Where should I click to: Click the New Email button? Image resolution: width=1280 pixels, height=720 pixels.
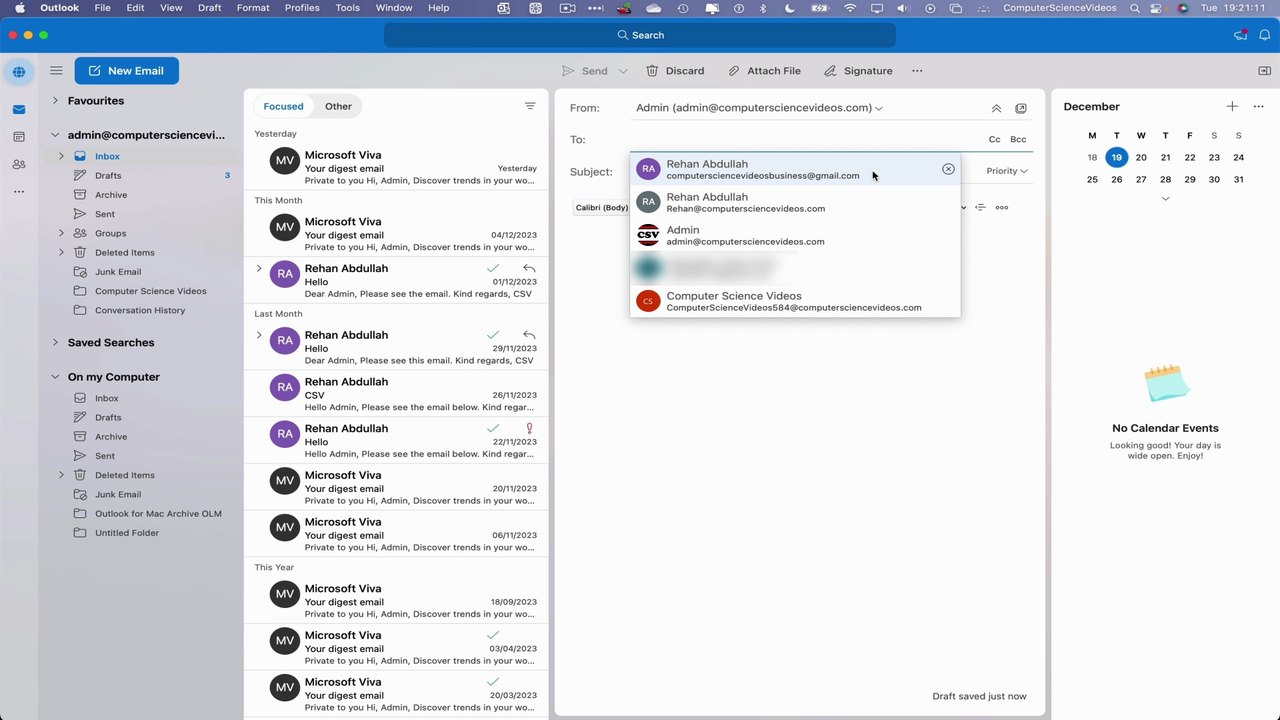pyautogui.click(x=126, y=71)
